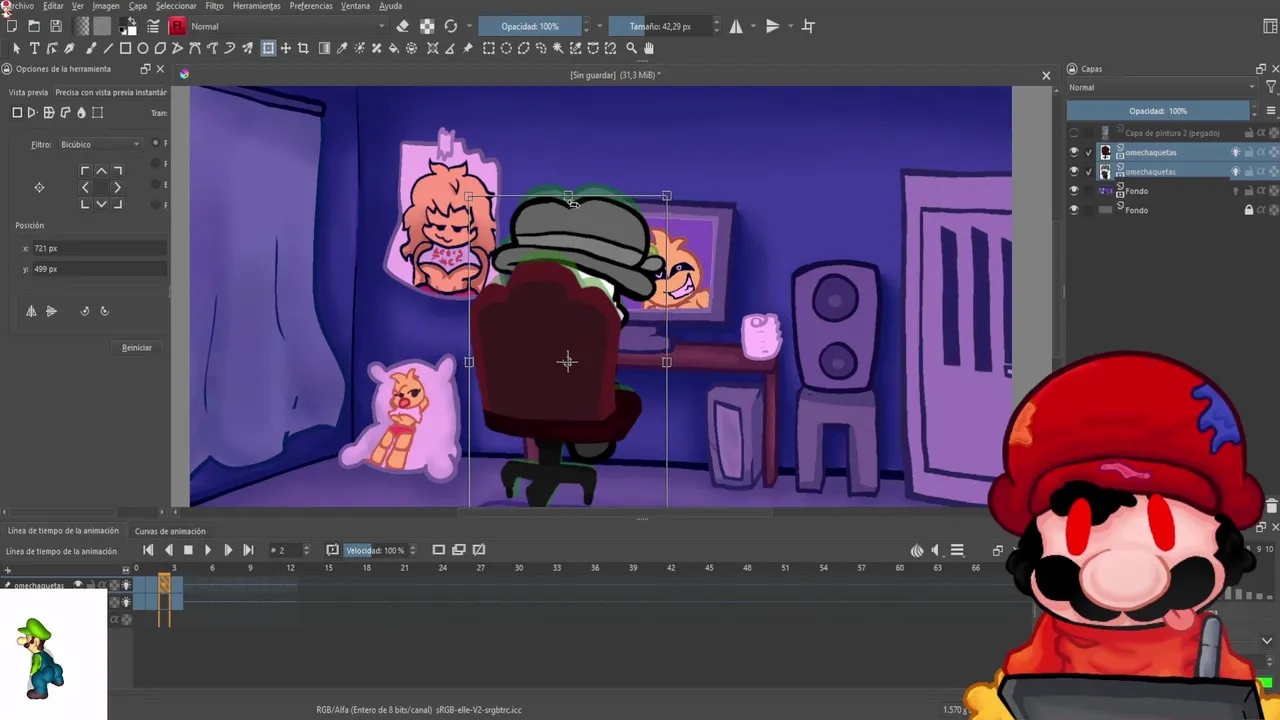Open the layers panel options menu

(x=1271, y=111)
